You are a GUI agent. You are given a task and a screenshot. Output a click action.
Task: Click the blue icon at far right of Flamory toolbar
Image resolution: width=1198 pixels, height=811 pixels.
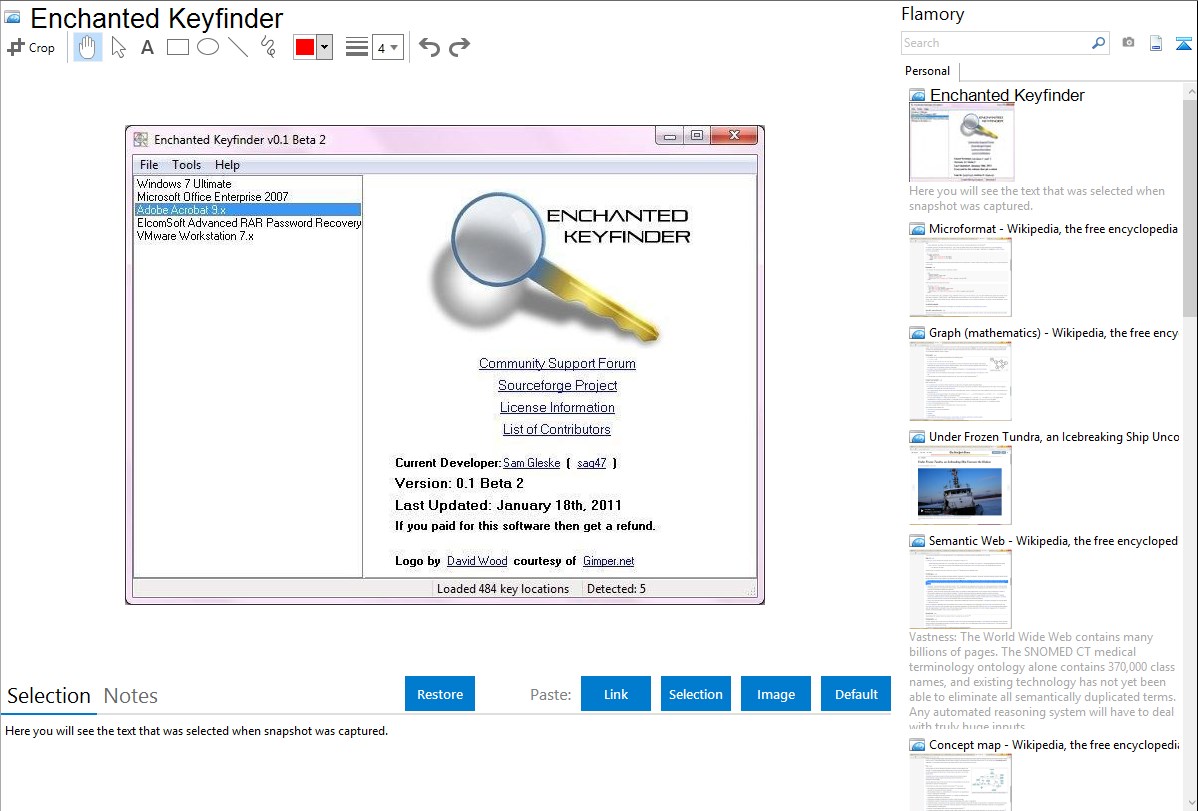point(1183,43)
